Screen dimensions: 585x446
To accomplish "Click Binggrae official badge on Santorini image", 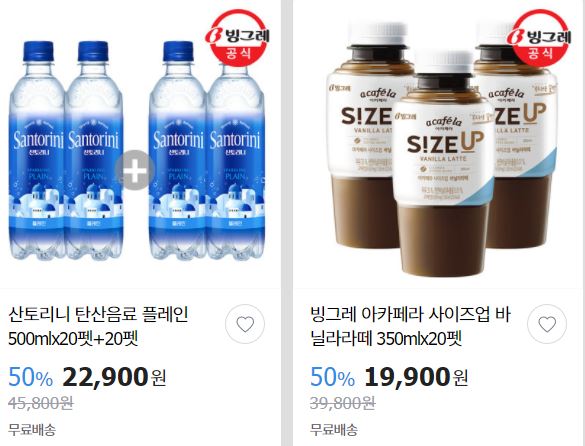I will (237, 38).
